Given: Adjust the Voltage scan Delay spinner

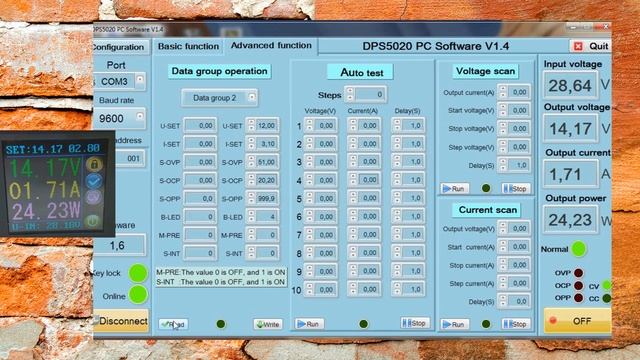Looking at the screenshot, I should 503,165.
